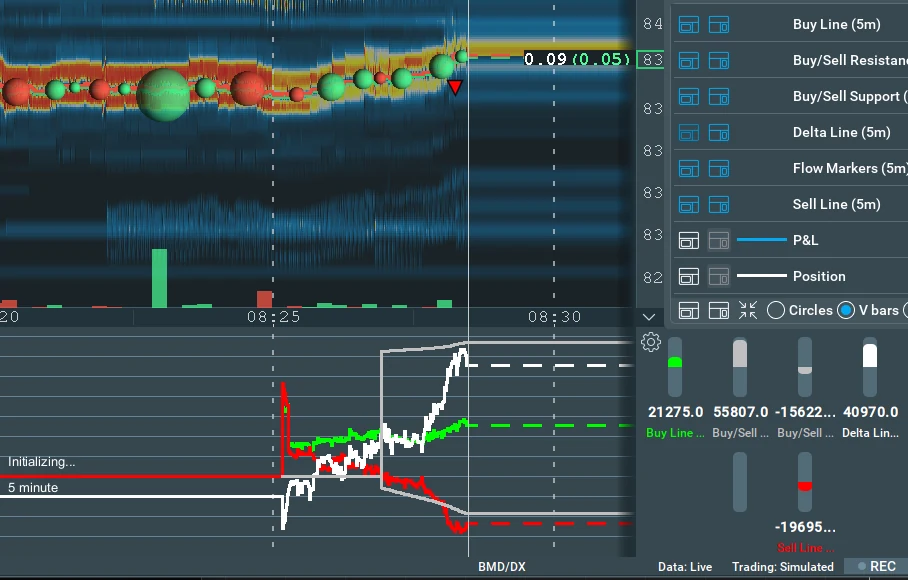Image resolution: width=908 pixels, height=580 pixels.
Task: Click the Buy Line (5m) indicator label
Action: point(836,24)
